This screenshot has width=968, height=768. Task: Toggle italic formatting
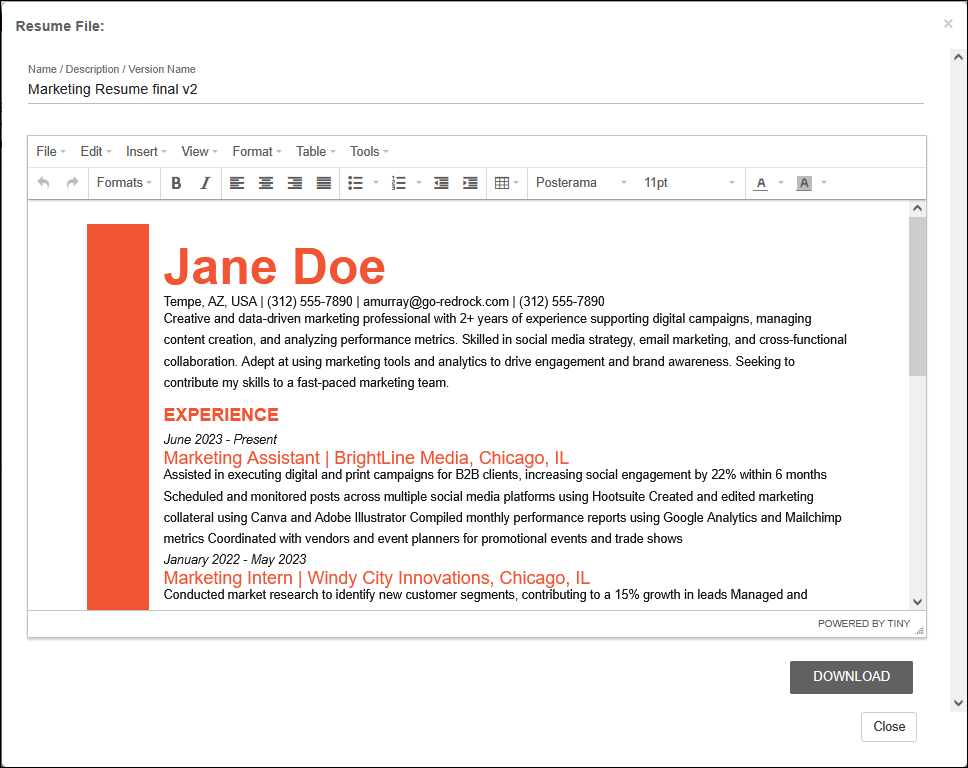coord(205,183)
